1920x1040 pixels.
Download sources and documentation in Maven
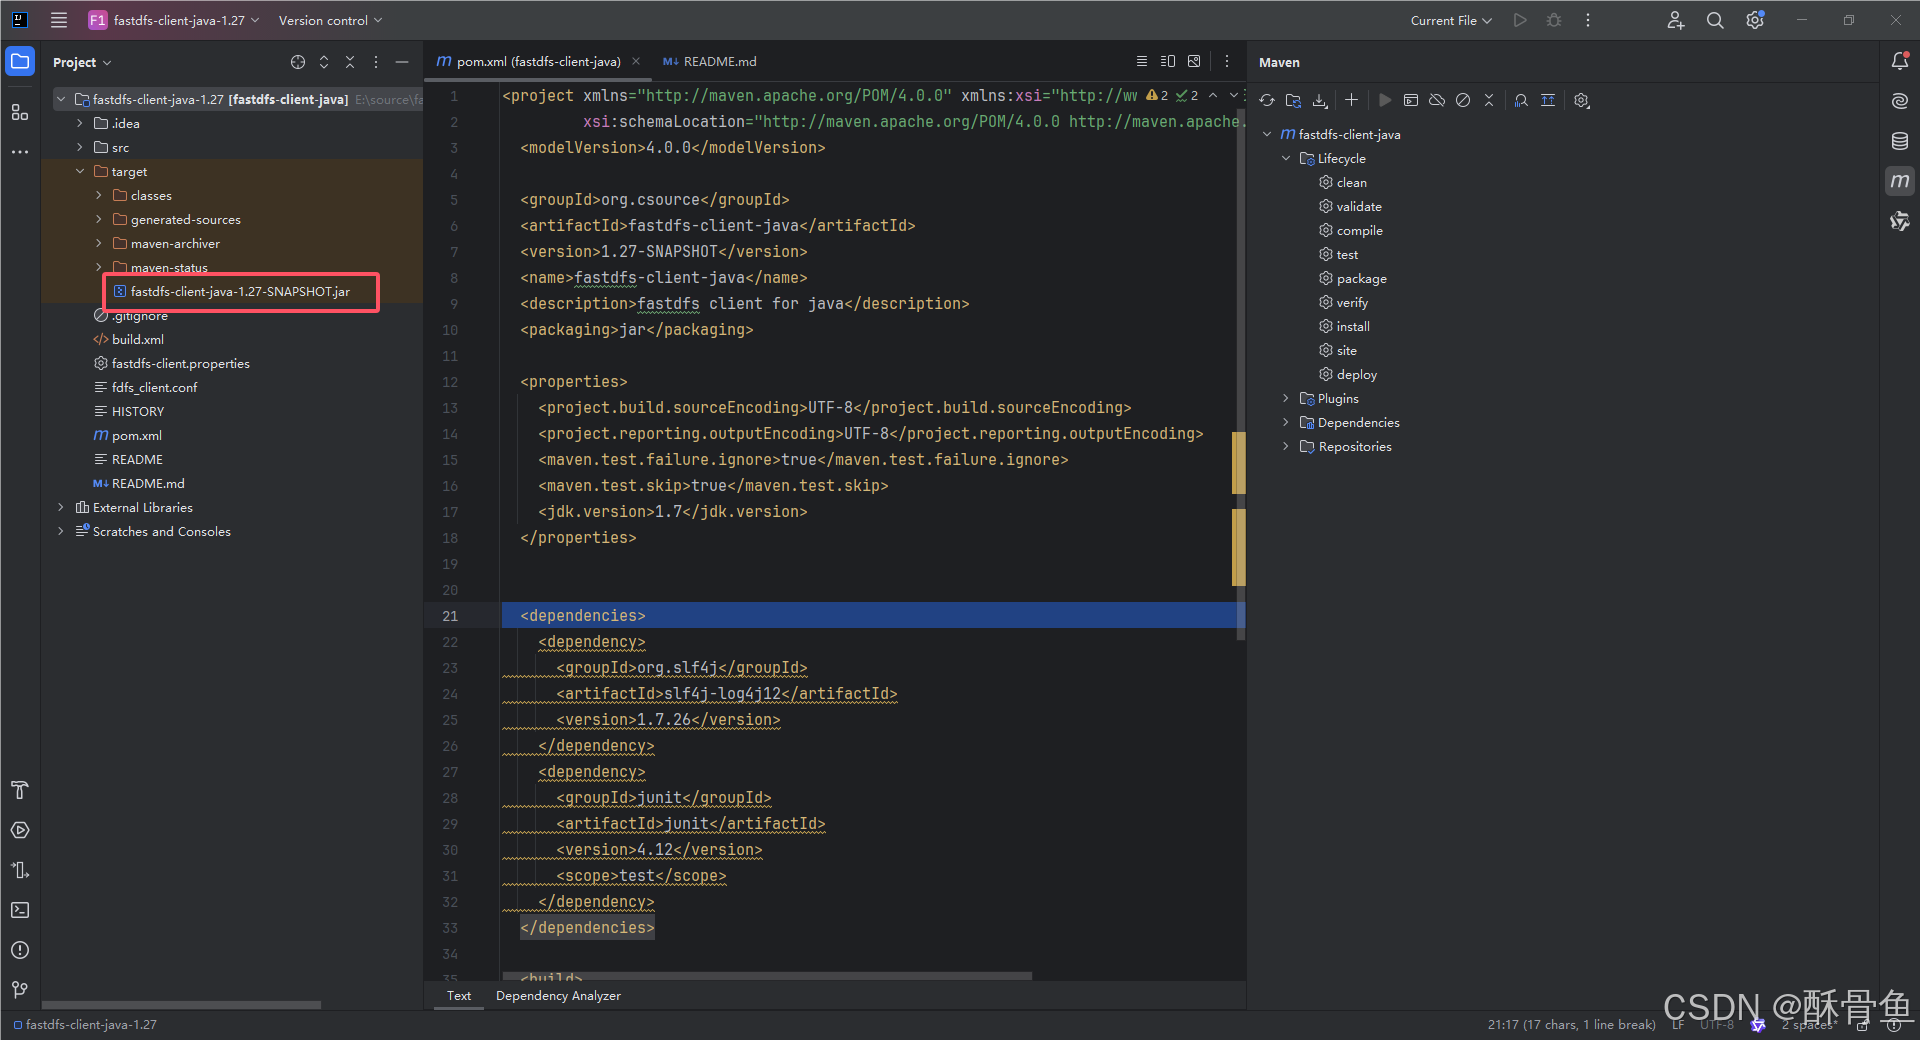click(1320, 100)
